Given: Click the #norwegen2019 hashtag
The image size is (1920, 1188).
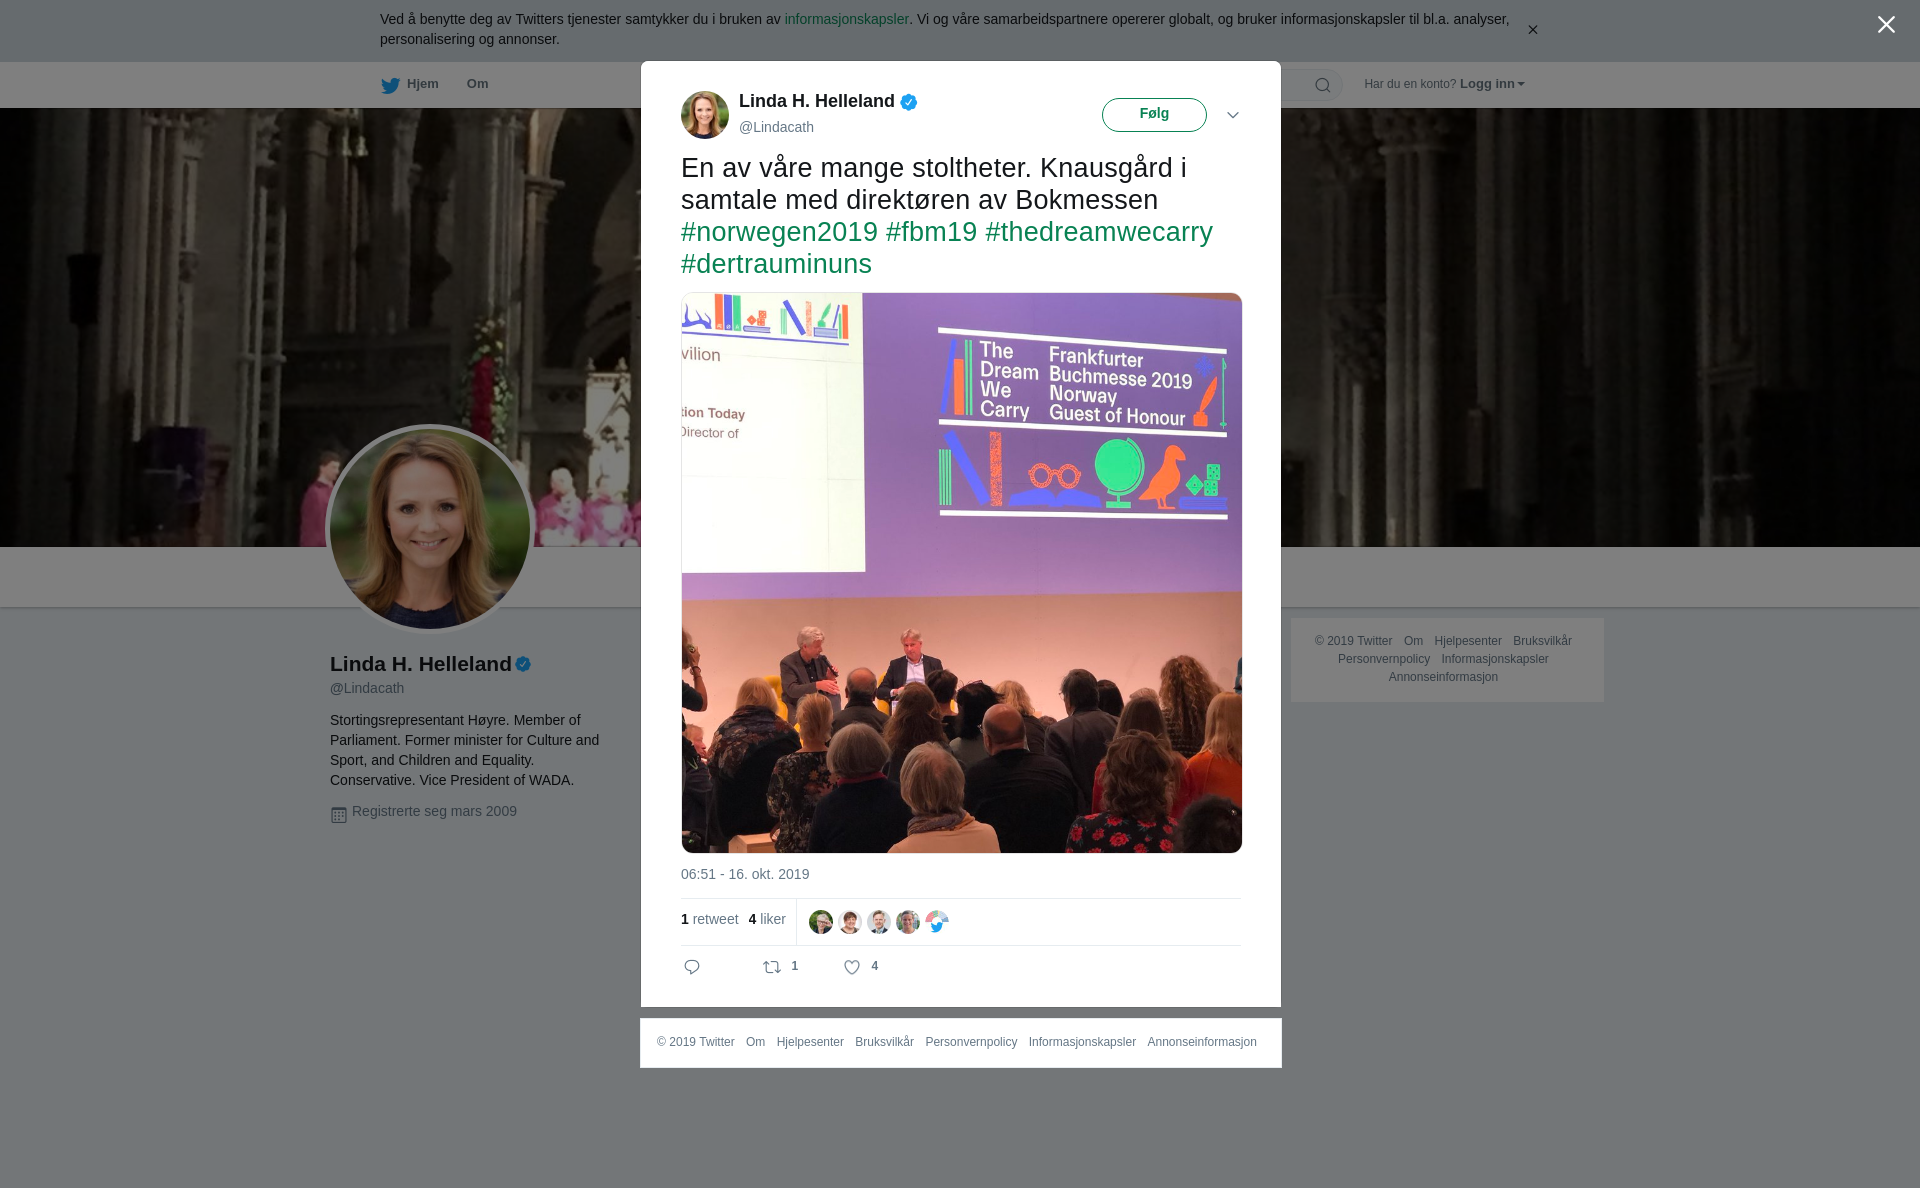Looking at the screenshot, I should coord(779,232).
